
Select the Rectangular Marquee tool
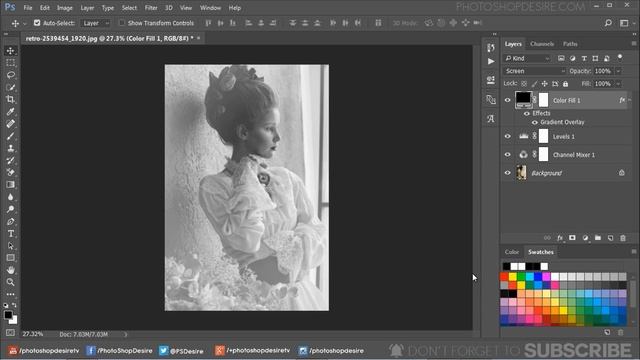pyautogui.click(x=11, y=63)
